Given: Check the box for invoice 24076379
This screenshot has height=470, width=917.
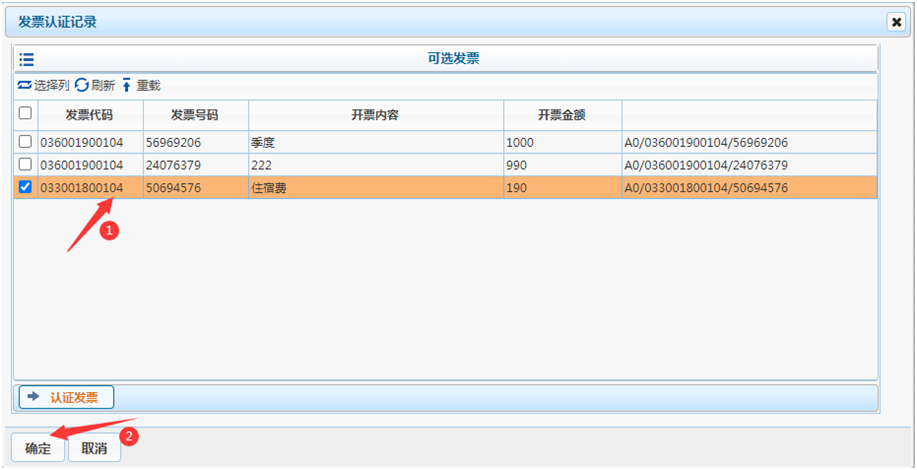Looking at the screenshot, I should 25,164.
